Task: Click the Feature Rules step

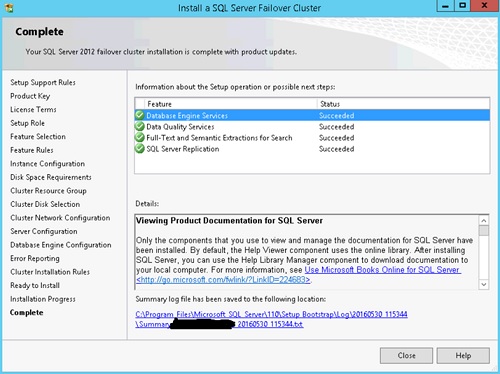Action: [32, 150]
